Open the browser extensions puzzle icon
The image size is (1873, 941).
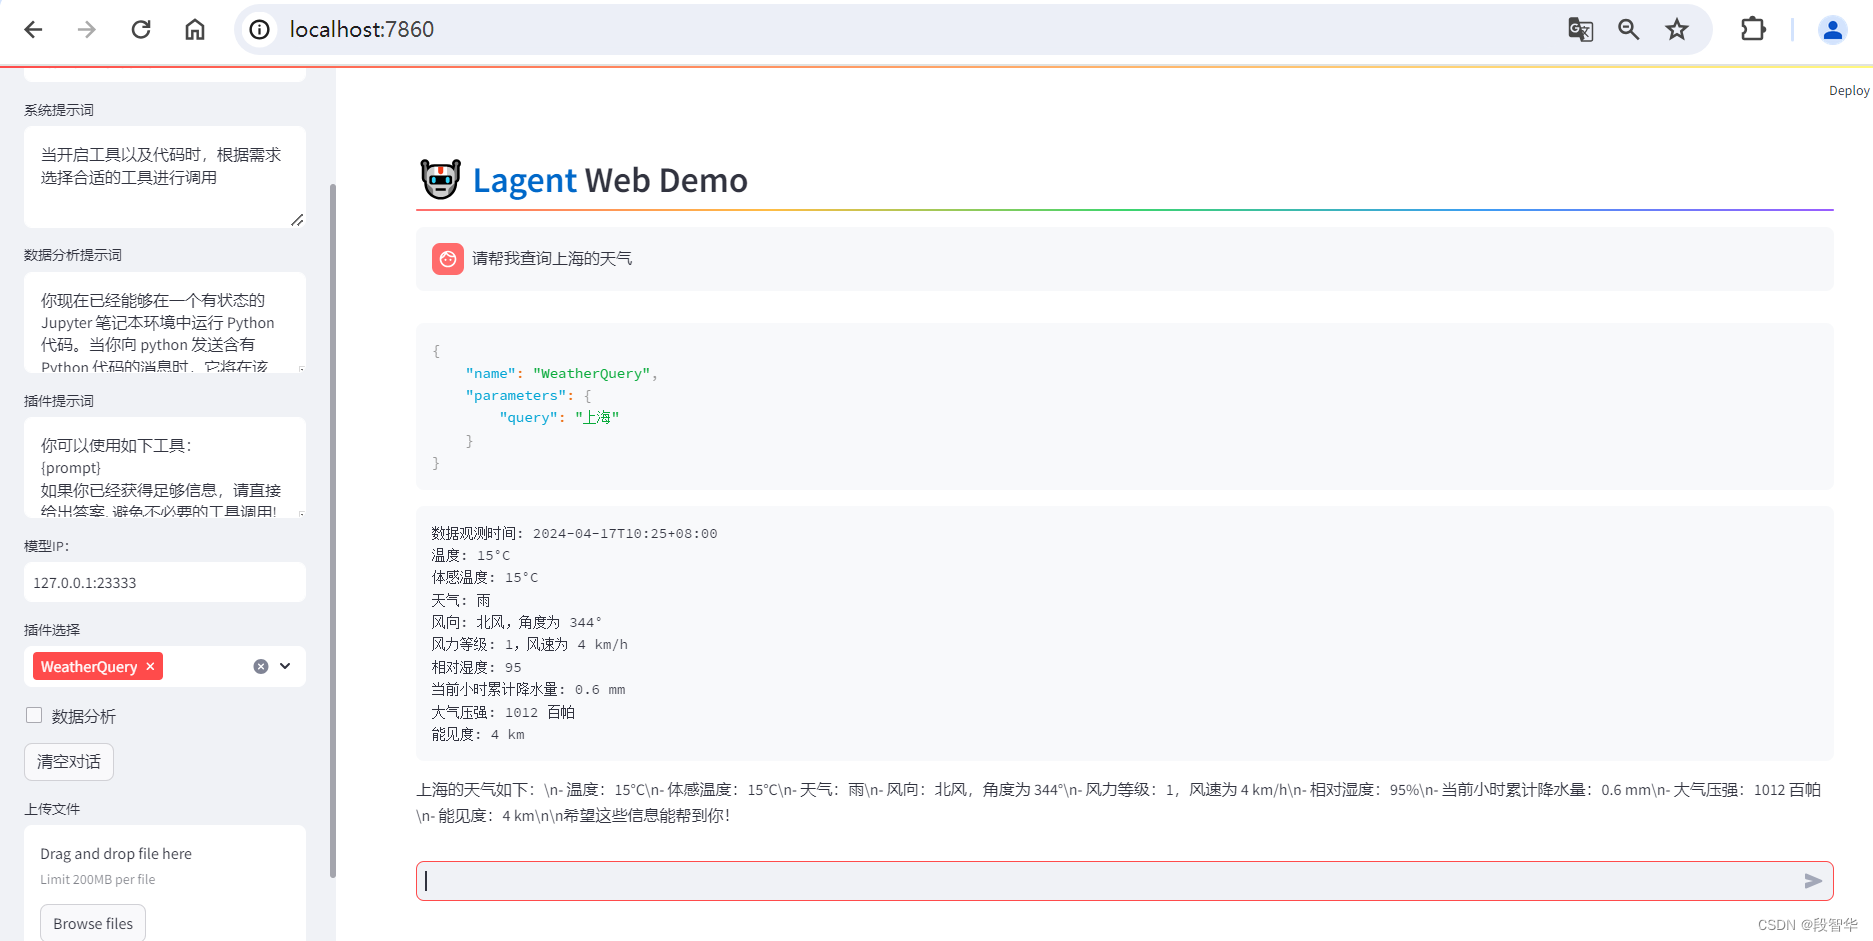(x=1753, y=30)
